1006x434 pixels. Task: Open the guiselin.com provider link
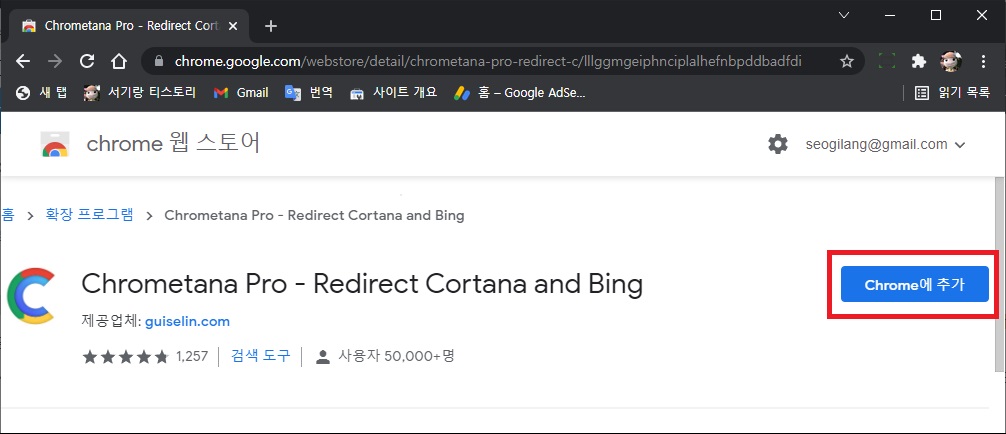coord(187,321)
